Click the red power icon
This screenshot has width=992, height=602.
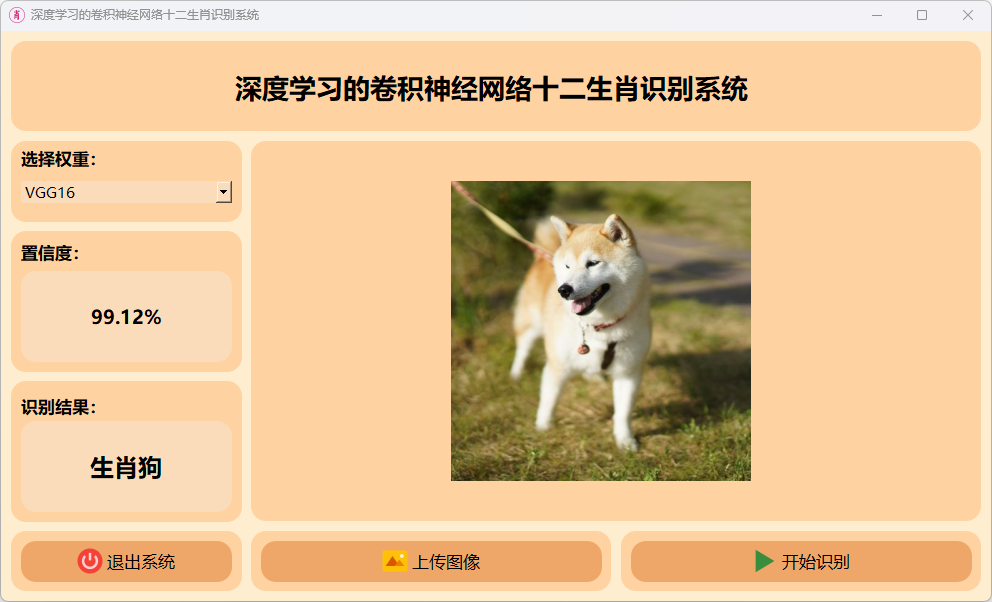click(90, 561)
